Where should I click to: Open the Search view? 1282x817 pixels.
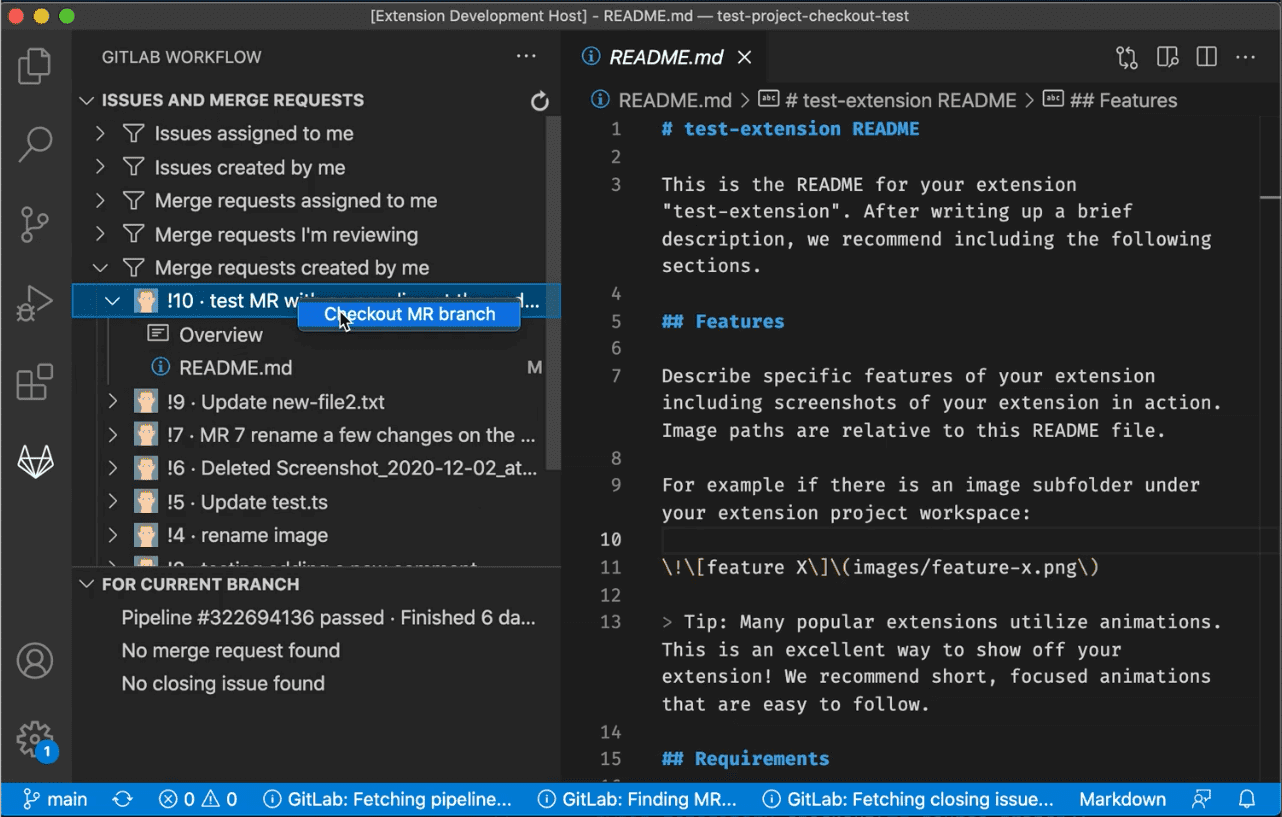35,145
